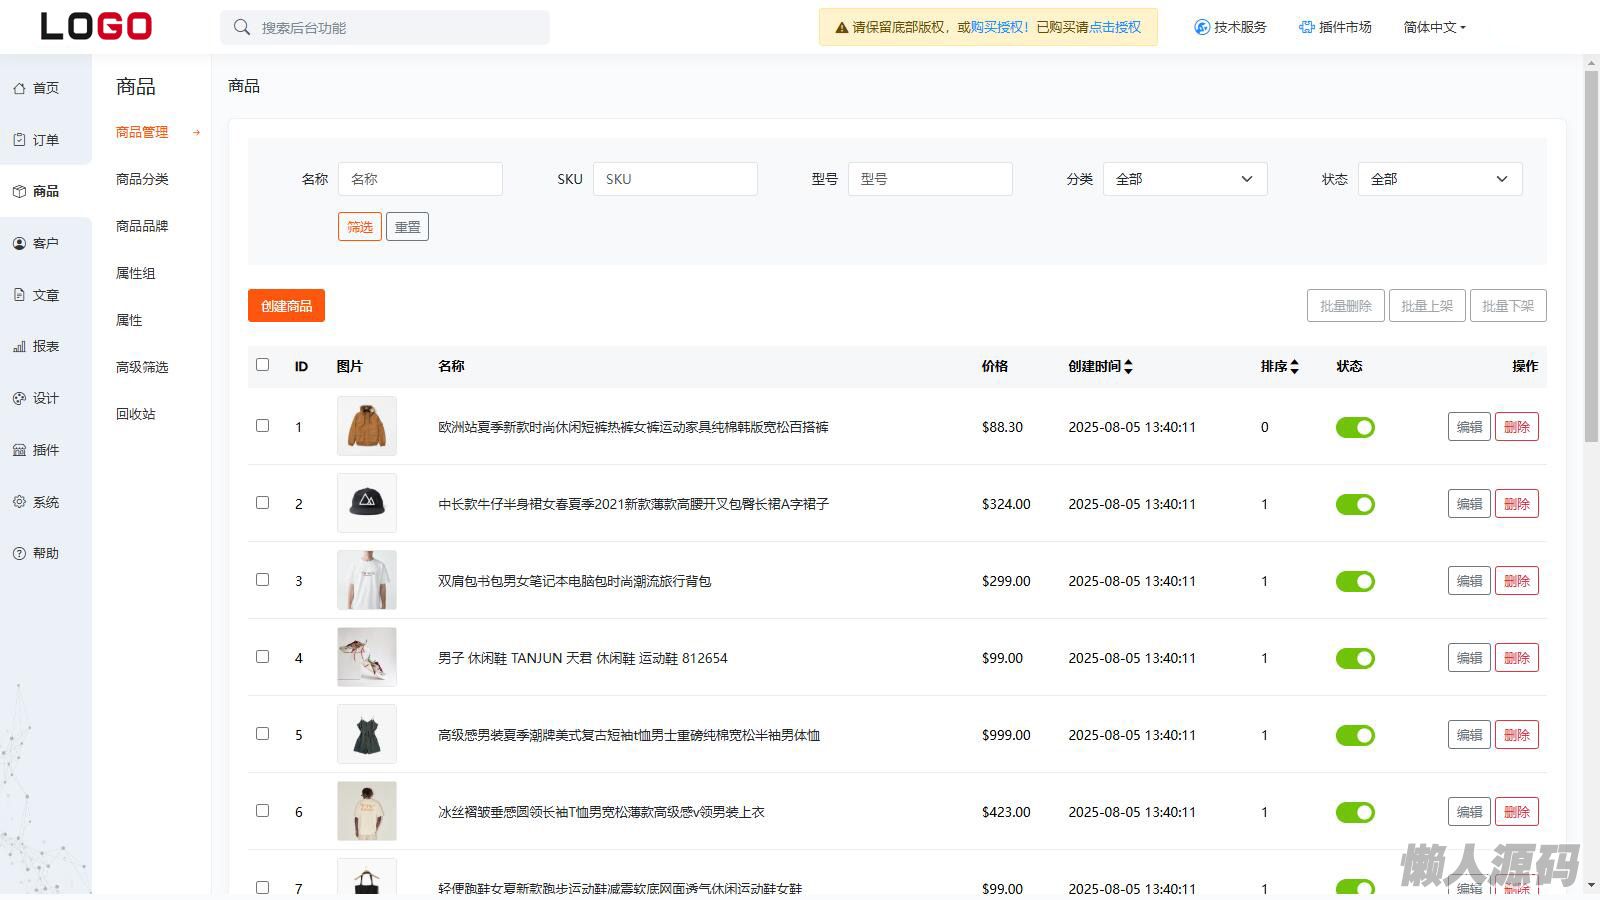
Task: Click the customer profile icon
Action: [x=19, y=243]
